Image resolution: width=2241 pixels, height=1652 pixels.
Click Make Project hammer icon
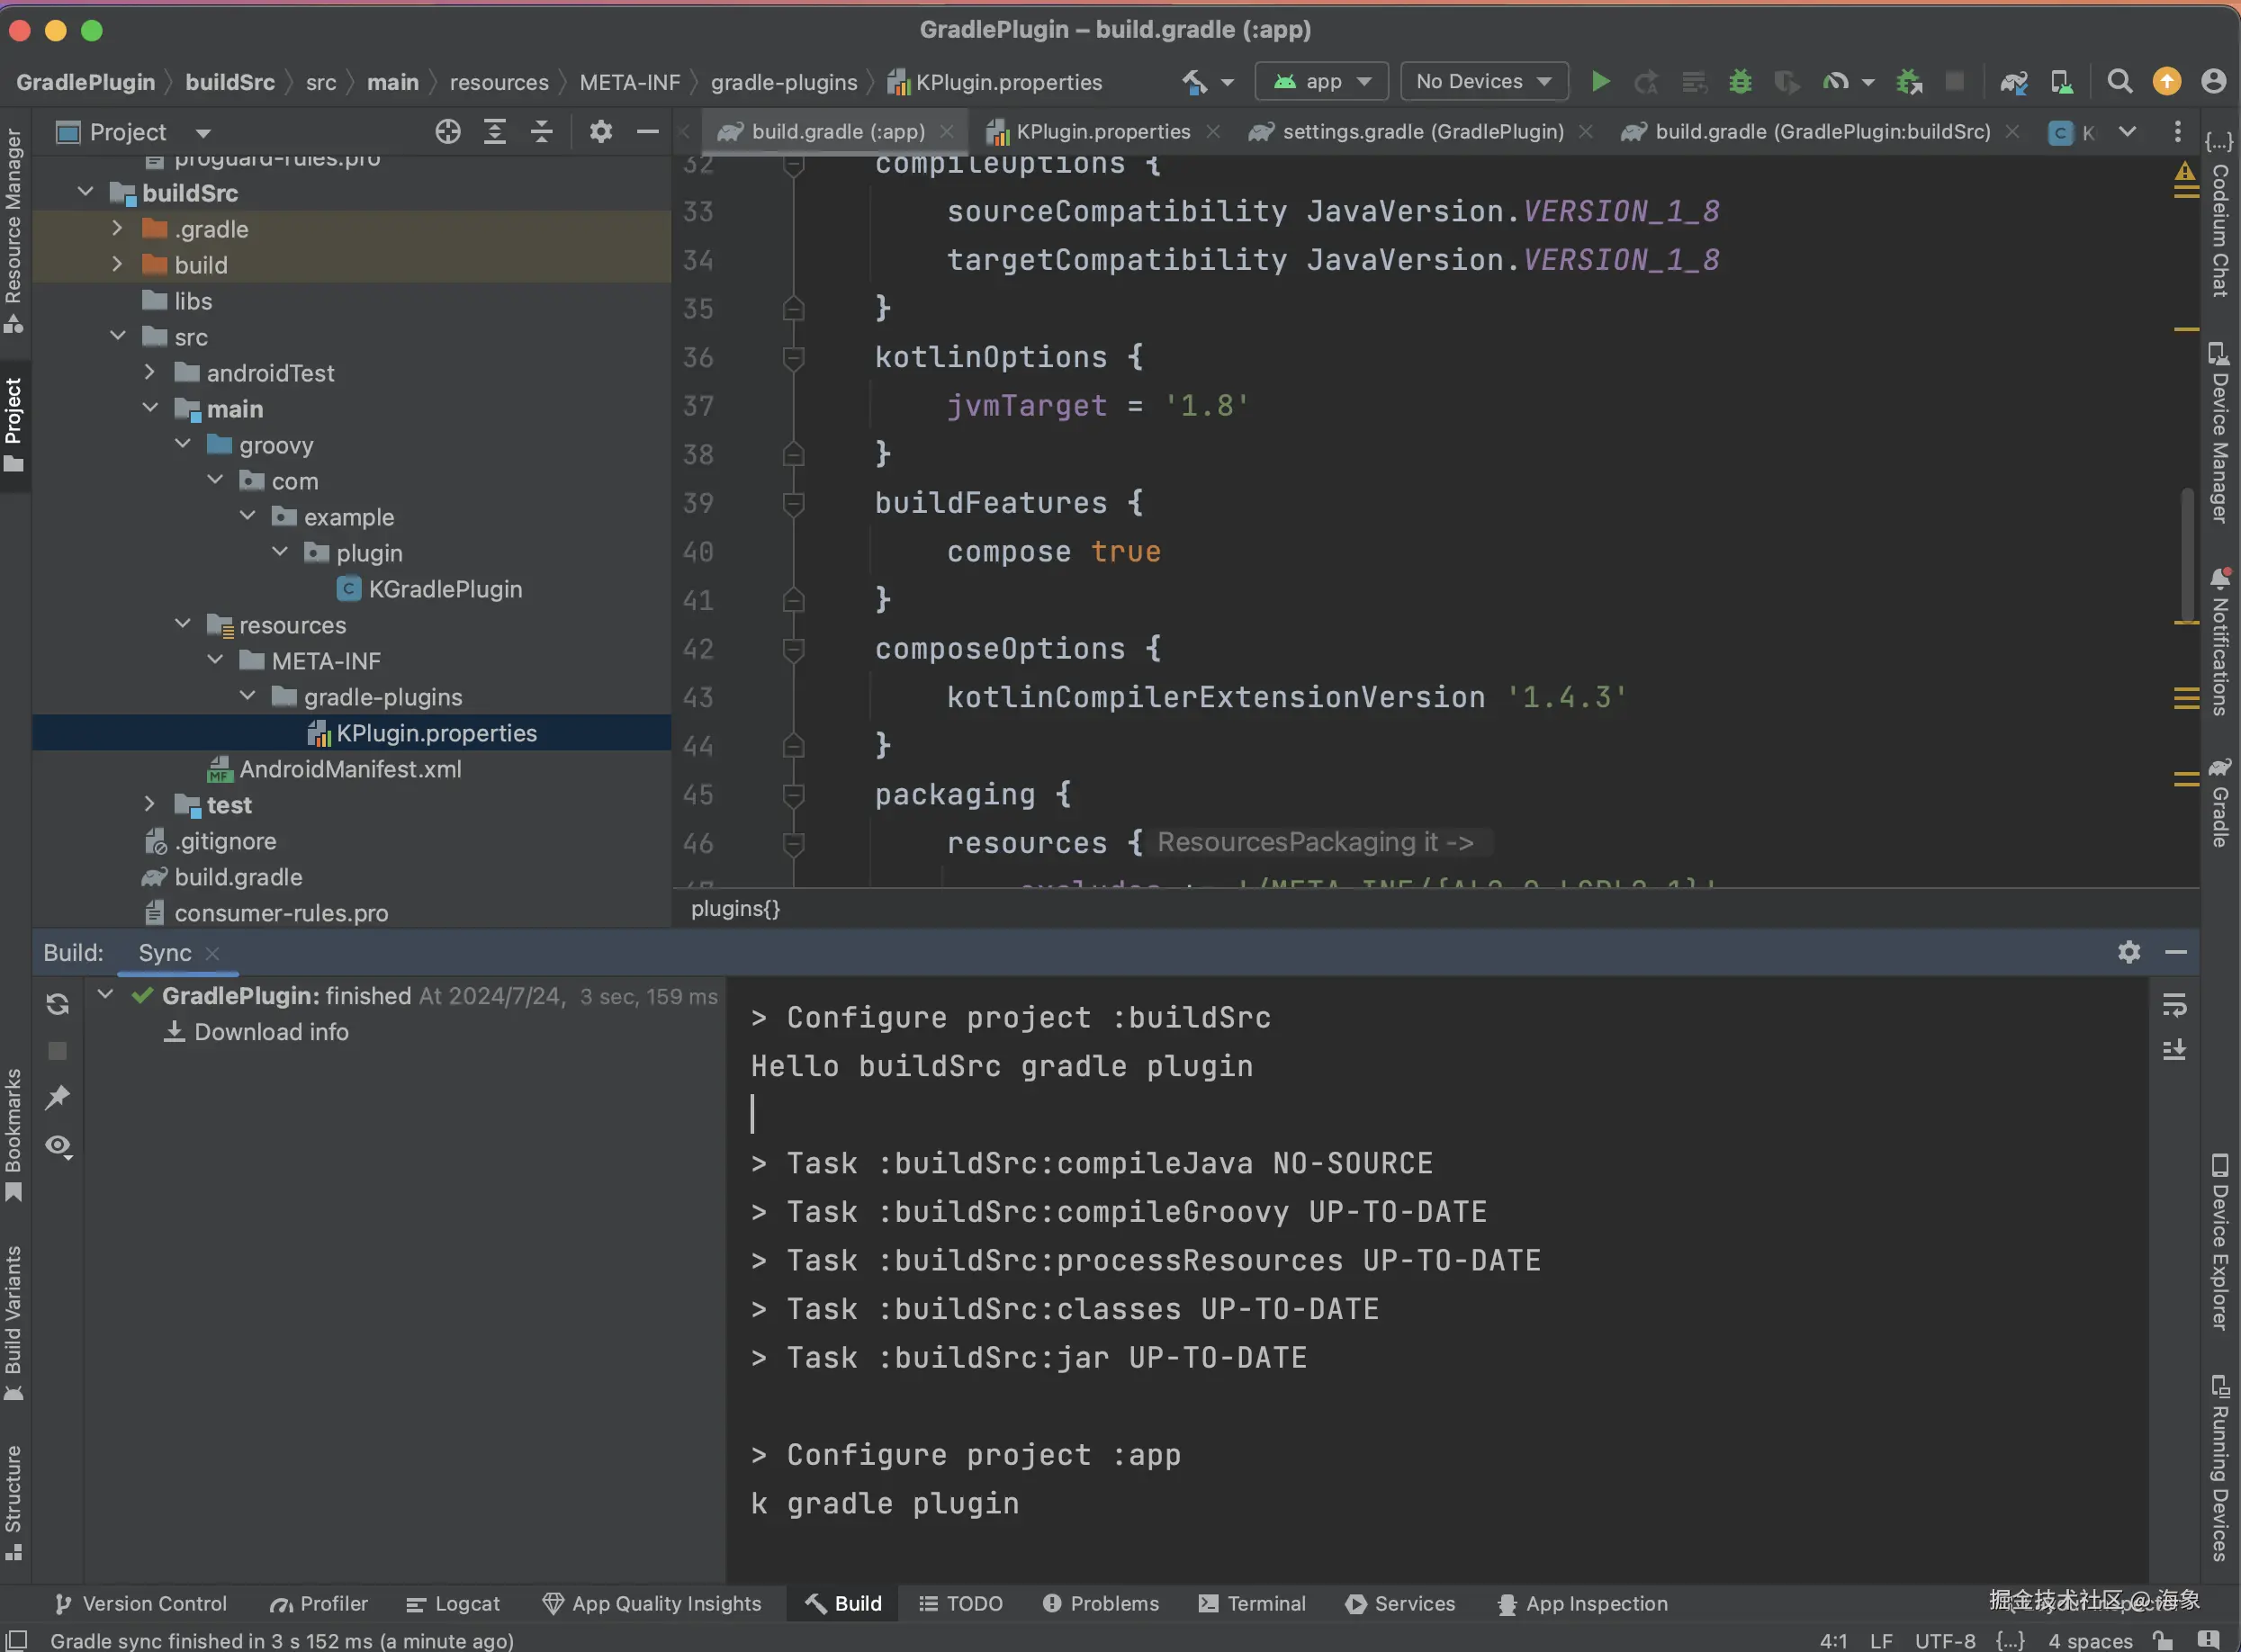(1195, 81)
